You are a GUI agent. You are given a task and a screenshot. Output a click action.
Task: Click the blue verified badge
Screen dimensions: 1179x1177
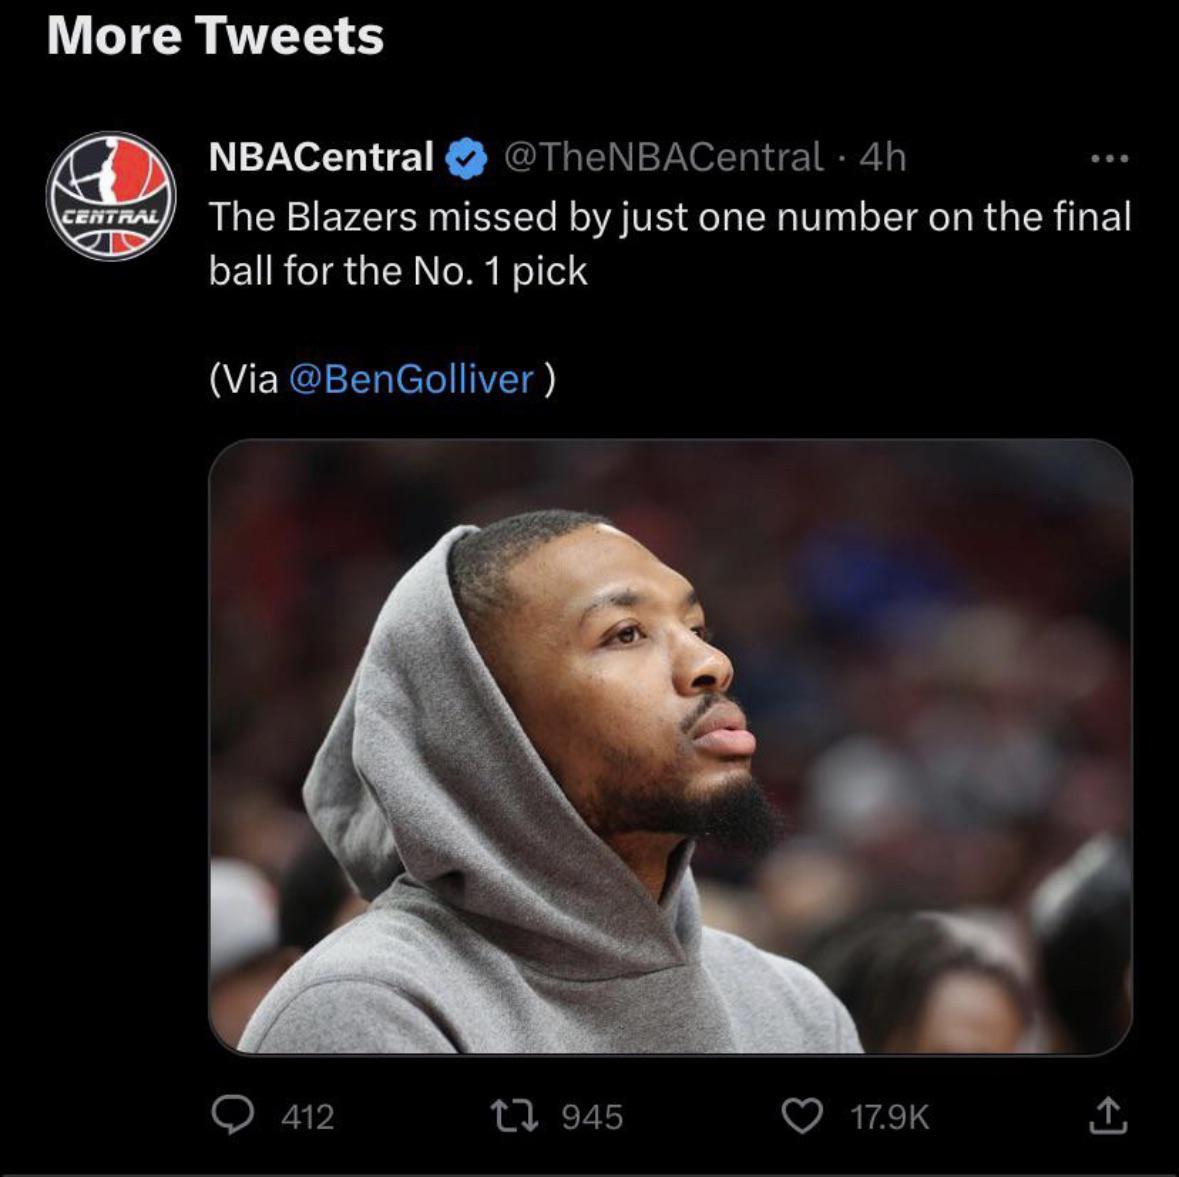(x=465, y=158)
